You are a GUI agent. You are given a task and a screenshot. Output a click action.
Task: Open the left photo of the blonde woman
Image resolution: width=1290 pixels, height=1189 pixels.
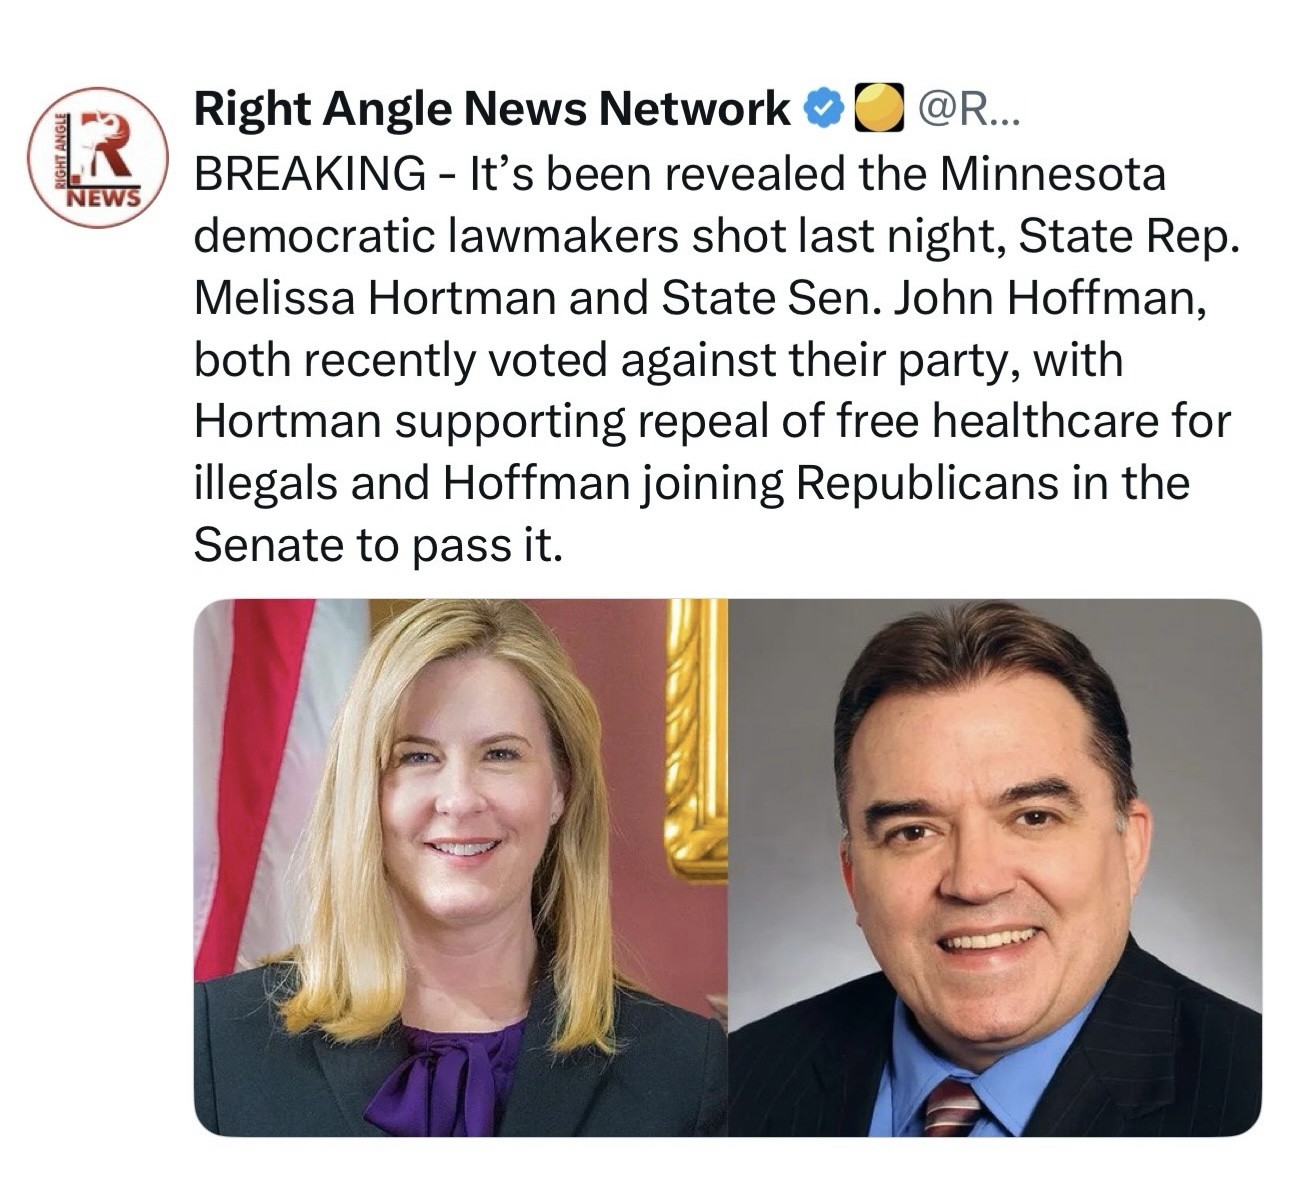click(x=460, y=867)
